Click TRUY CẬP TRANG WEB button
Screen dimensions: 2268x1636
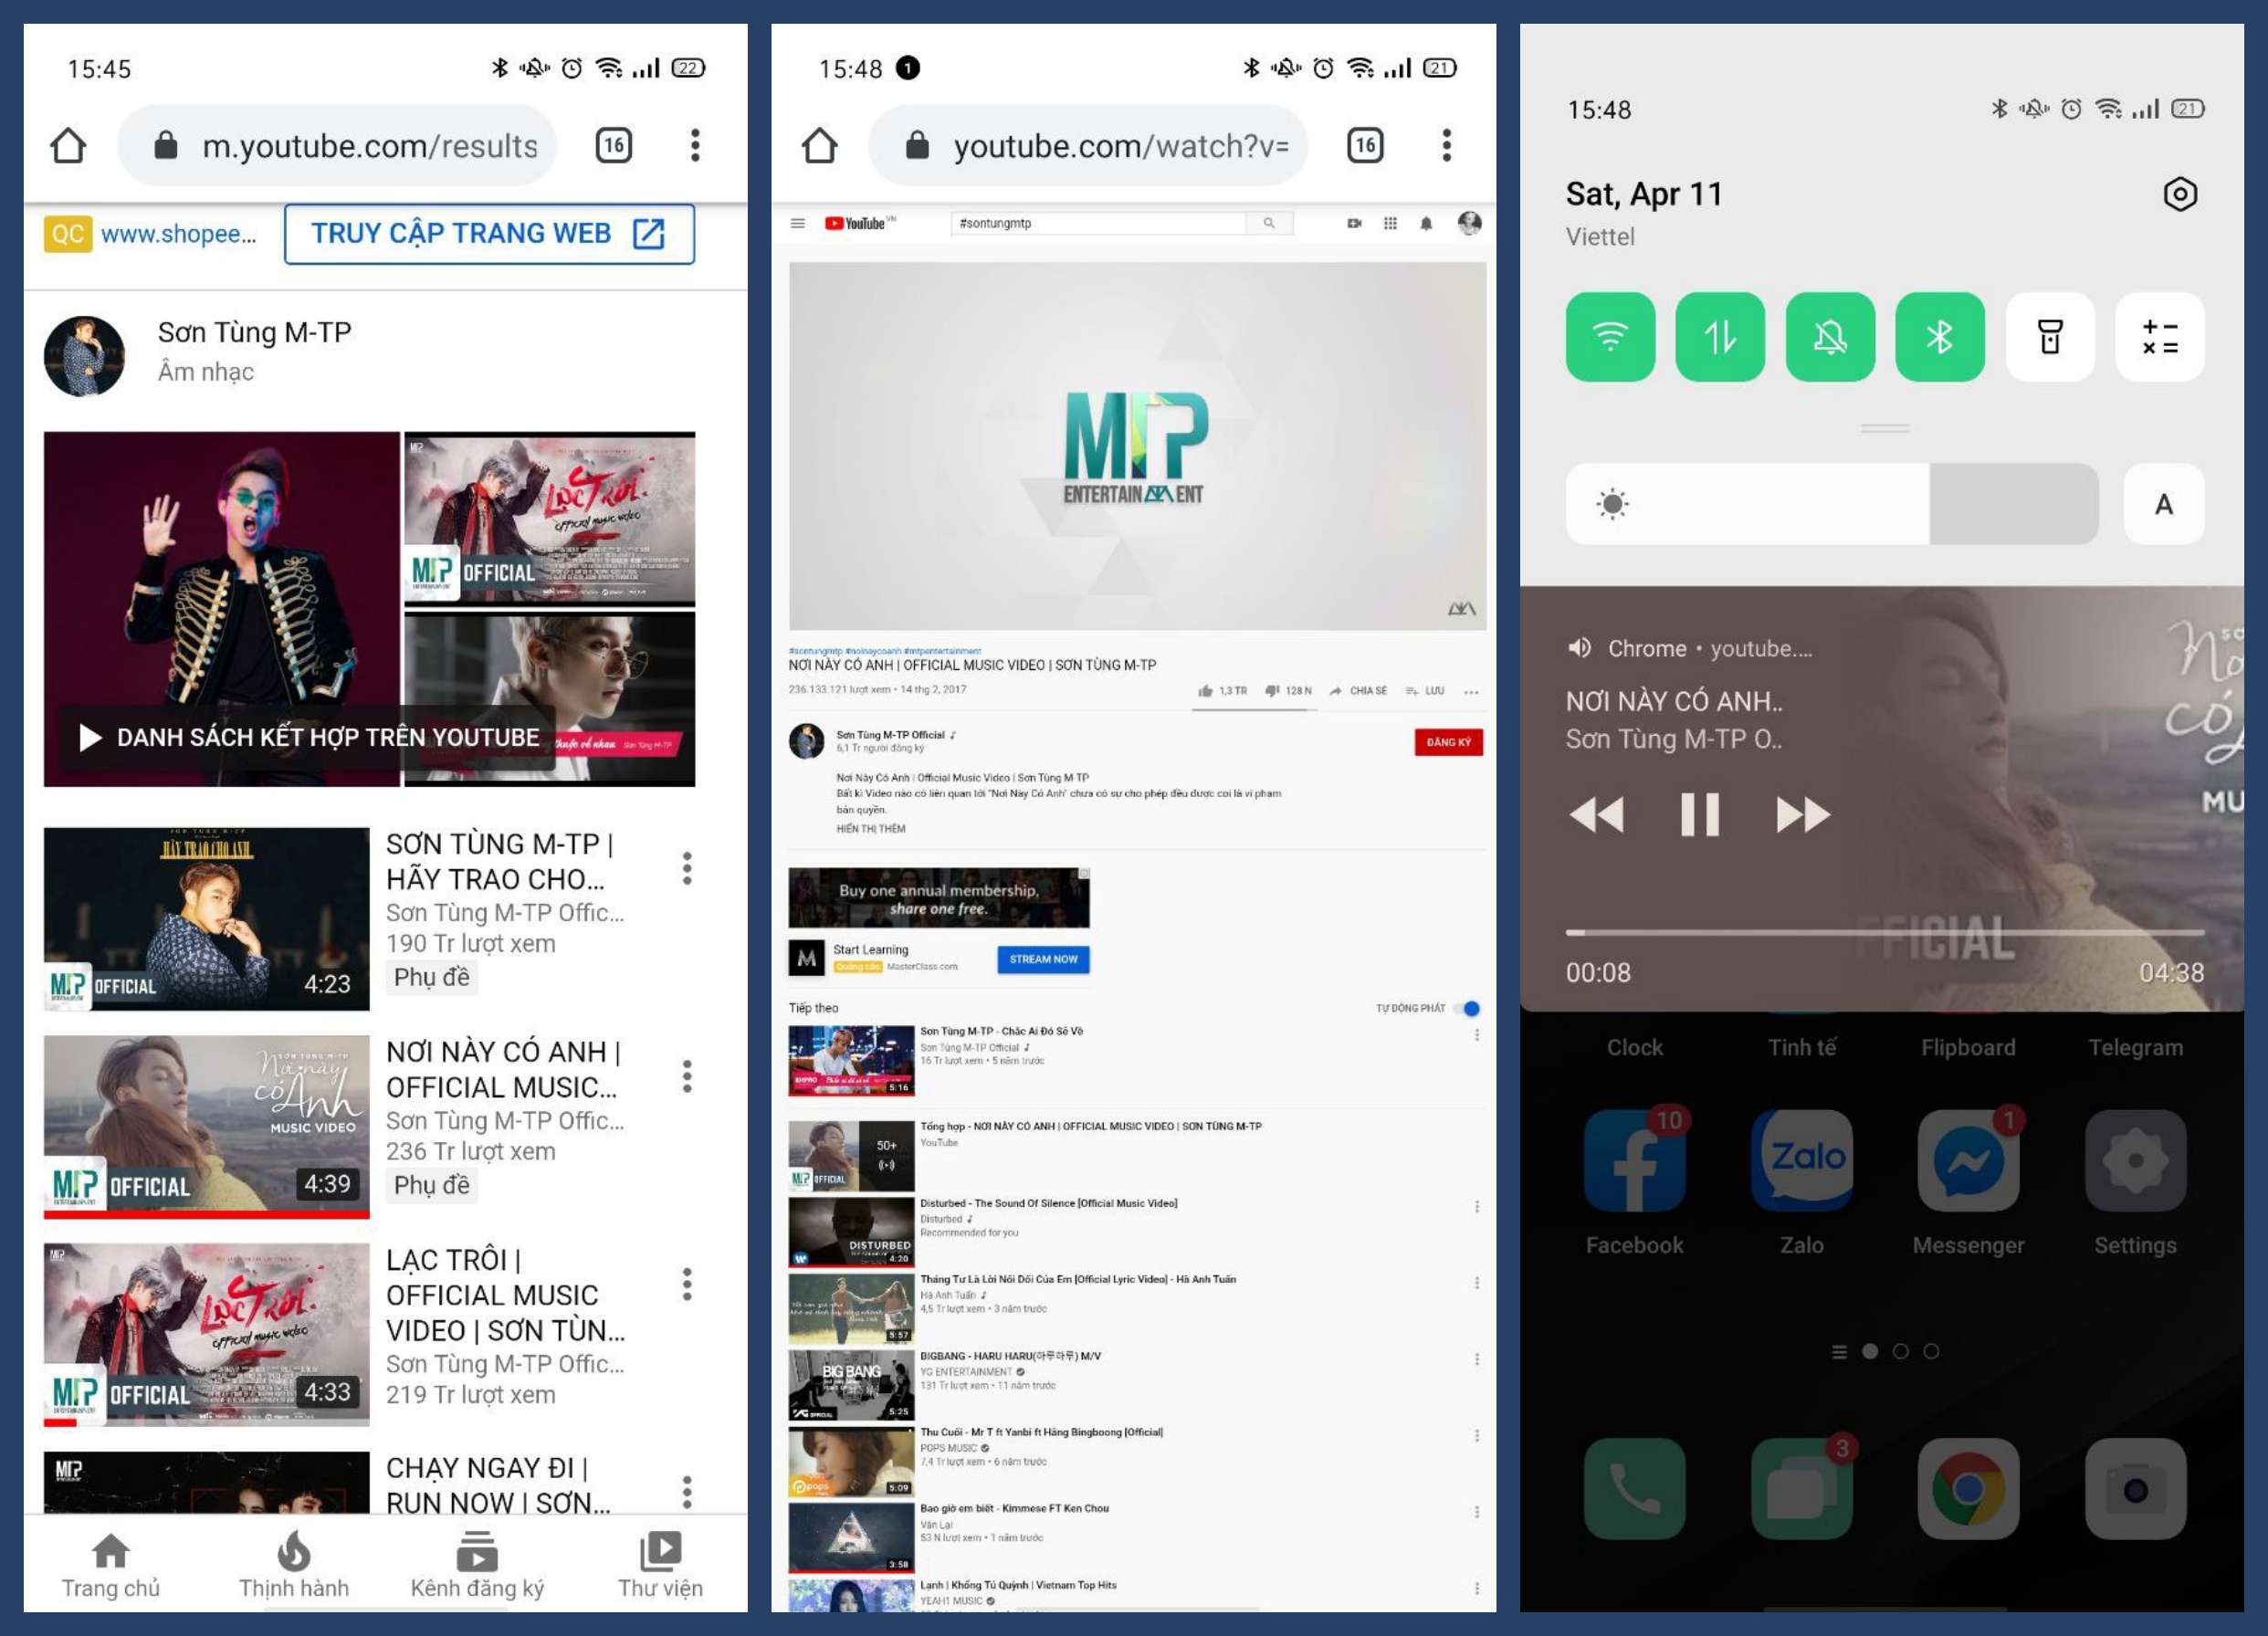(489, 234)
